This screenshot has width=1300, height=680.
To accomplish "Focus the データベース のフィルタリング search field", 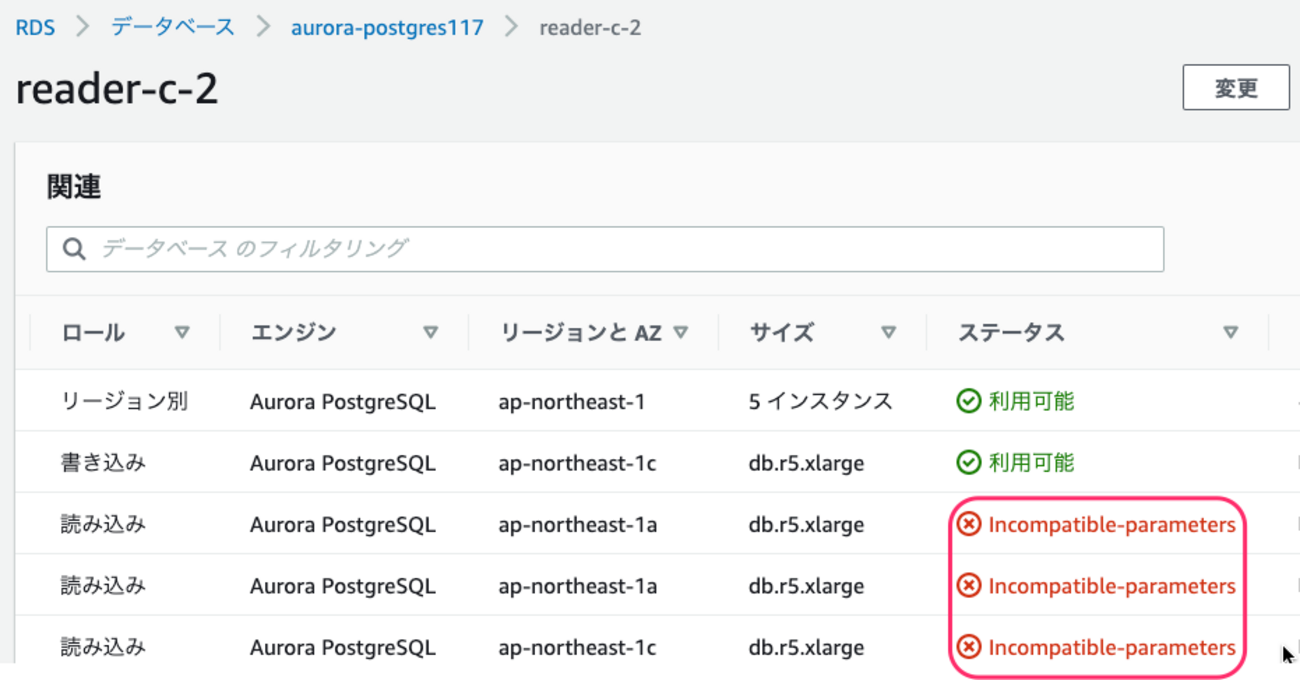I will (x=620, y=249).
